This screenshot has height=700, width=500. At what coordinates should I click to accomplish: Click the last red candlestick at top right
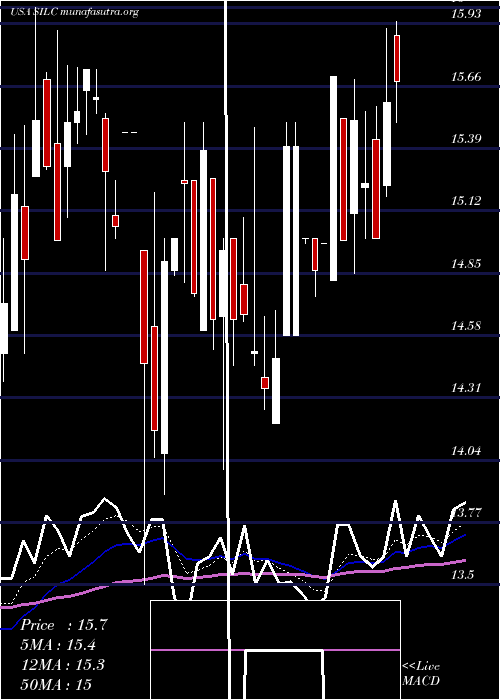coord(396,58)
